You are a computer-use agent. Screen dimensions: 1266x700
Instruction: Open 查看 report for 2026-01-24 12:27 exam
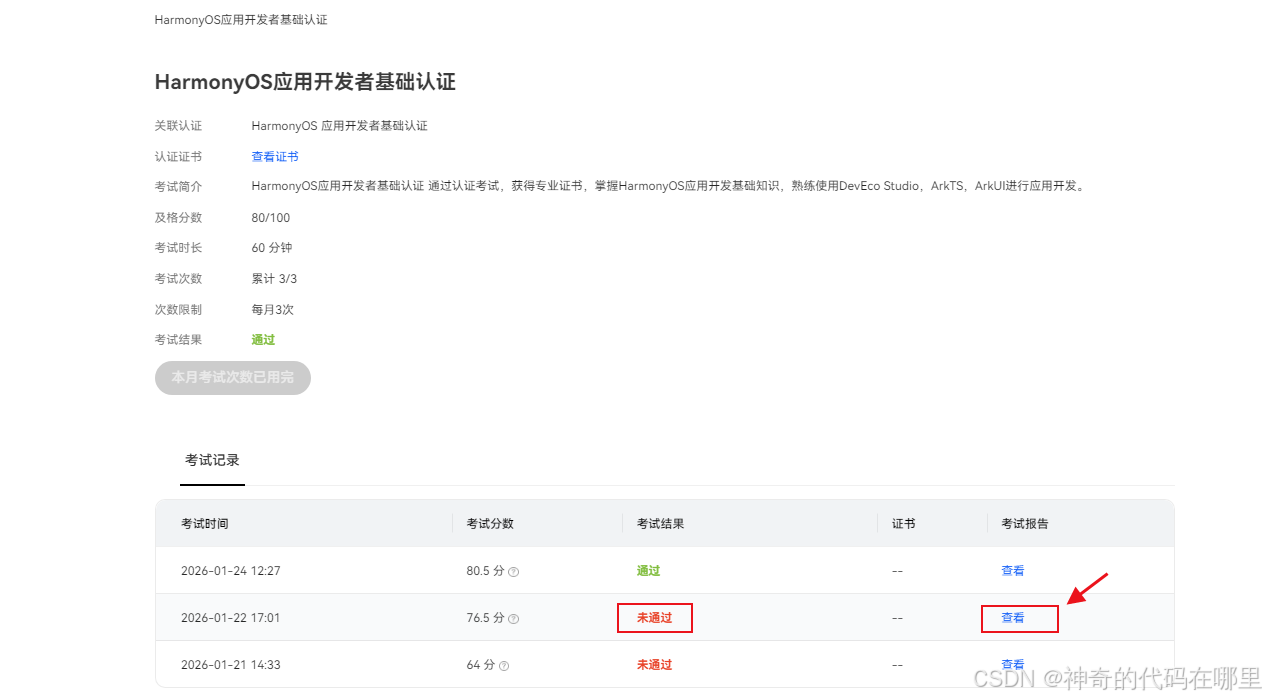1013,571
